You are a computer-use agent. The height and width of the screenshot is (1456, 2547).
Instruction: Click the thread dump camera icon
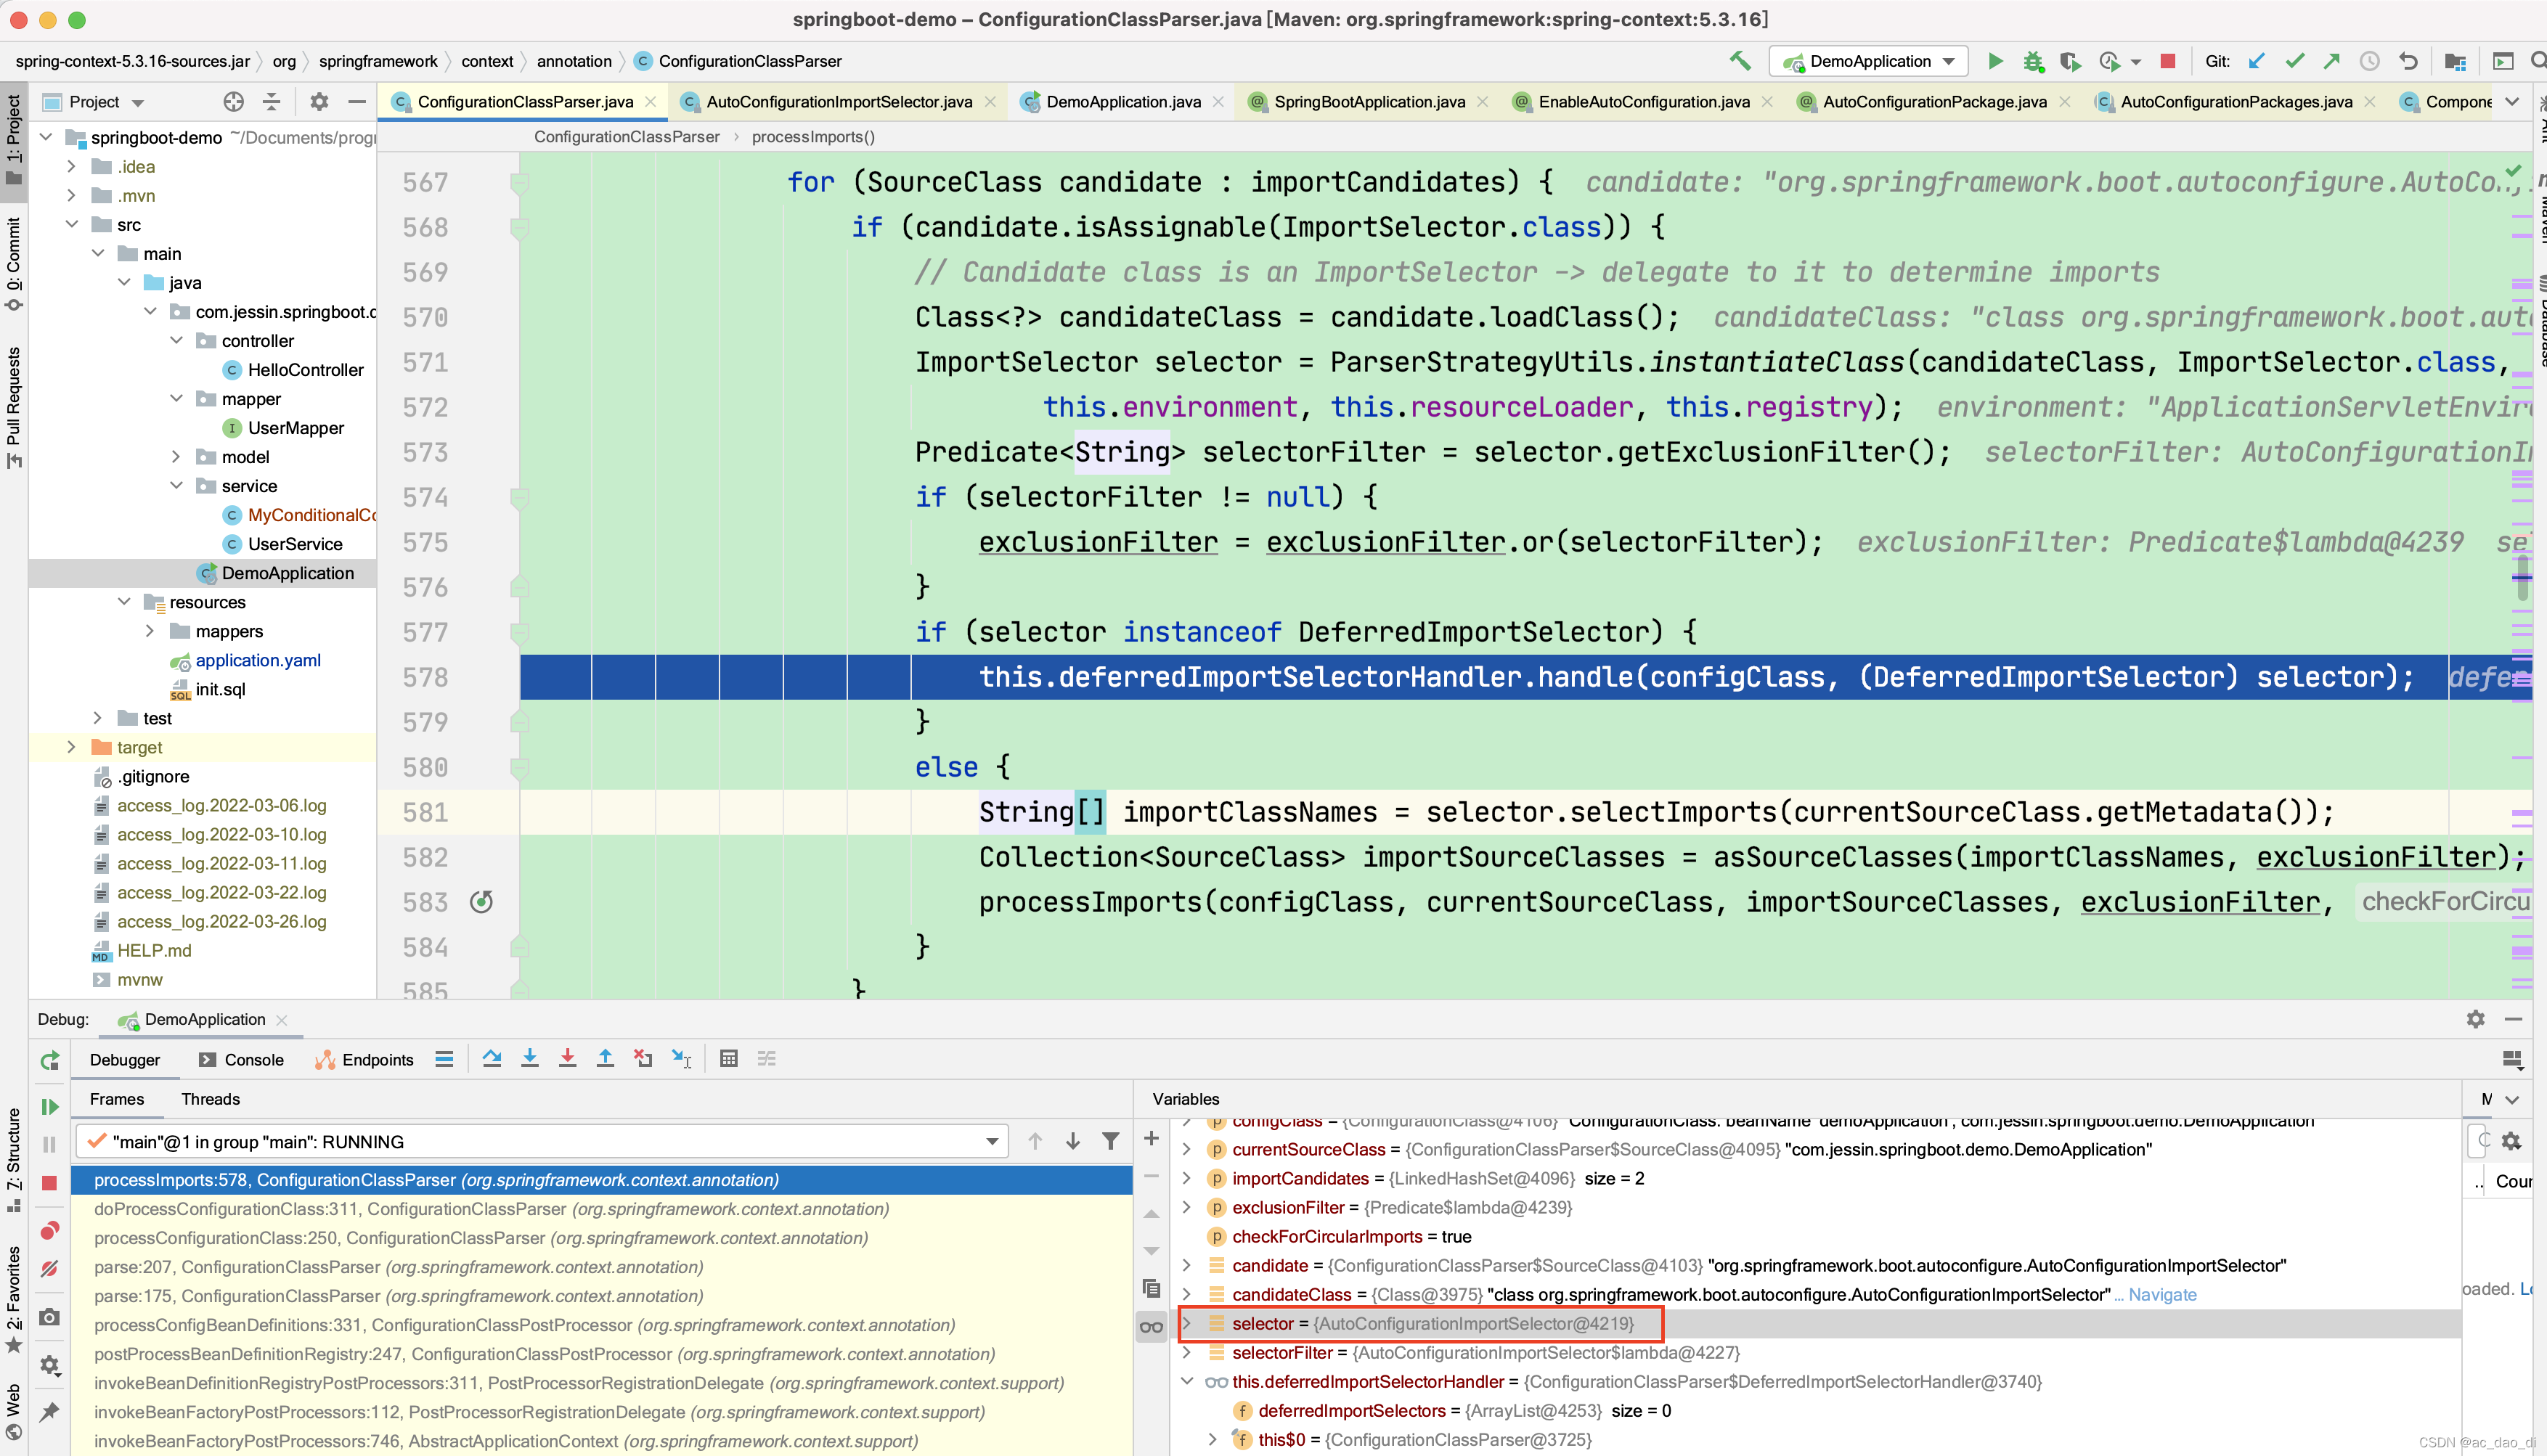[x=49, y=1317]
